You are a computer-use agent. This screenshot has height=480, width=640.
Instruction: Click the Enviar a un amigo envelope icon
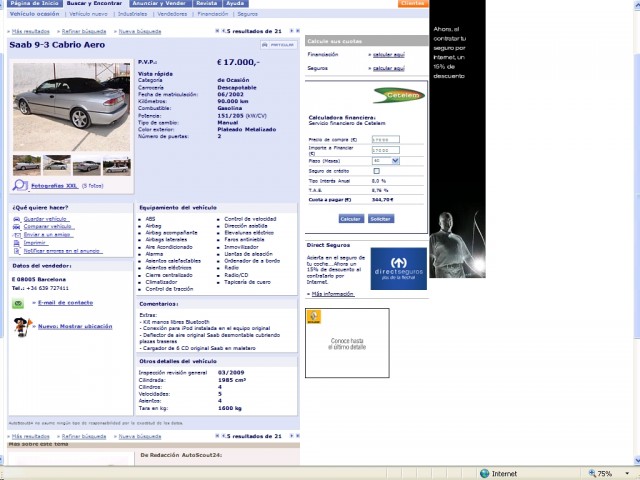point(17,235)
